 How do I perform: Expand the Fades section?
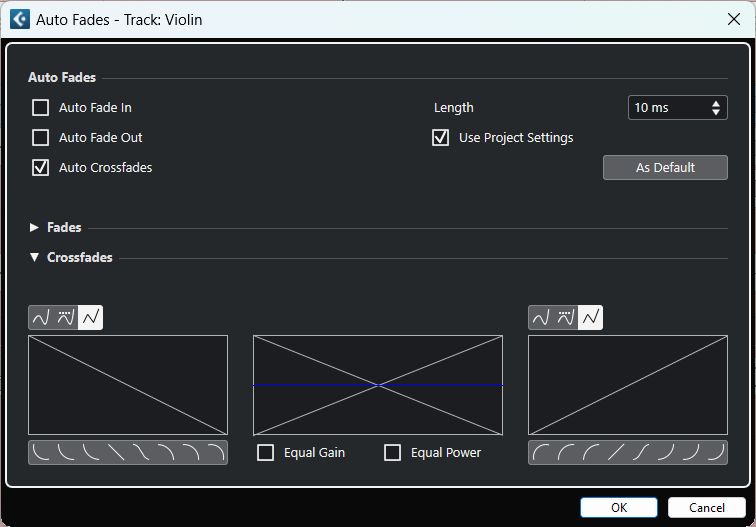point(34,228)
